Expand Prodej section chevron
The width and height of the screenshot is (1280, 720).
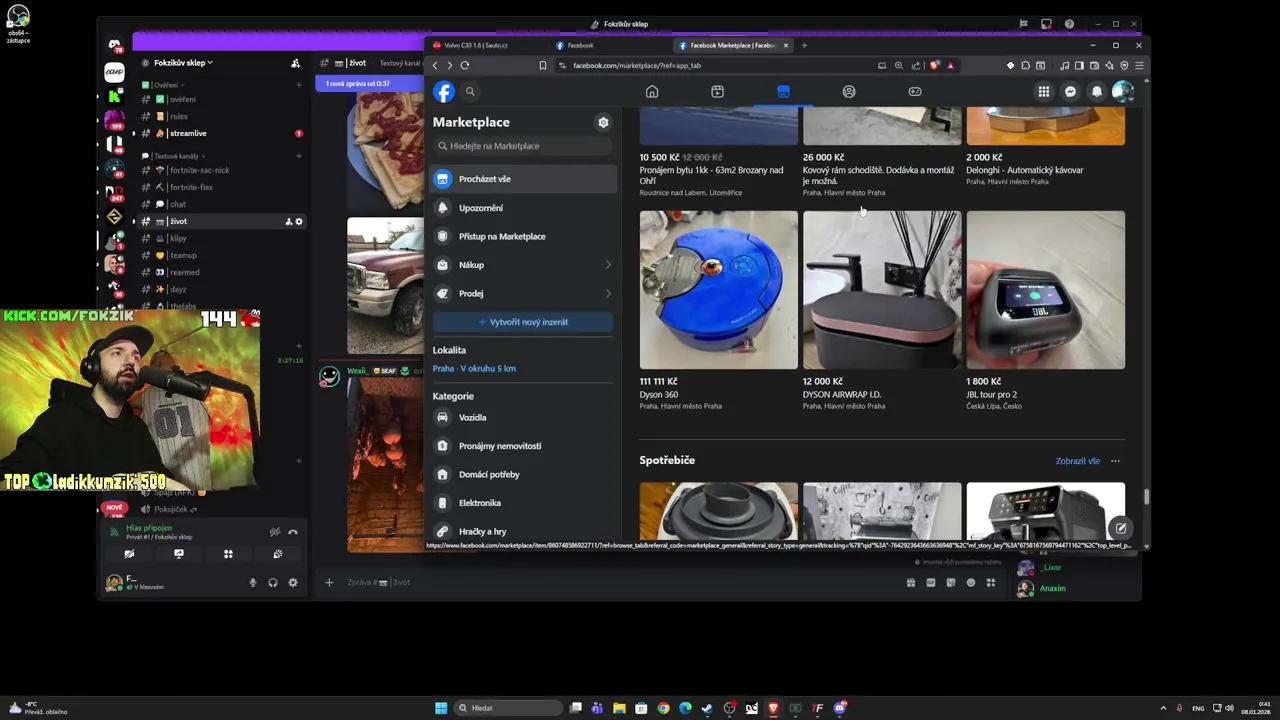608,293
